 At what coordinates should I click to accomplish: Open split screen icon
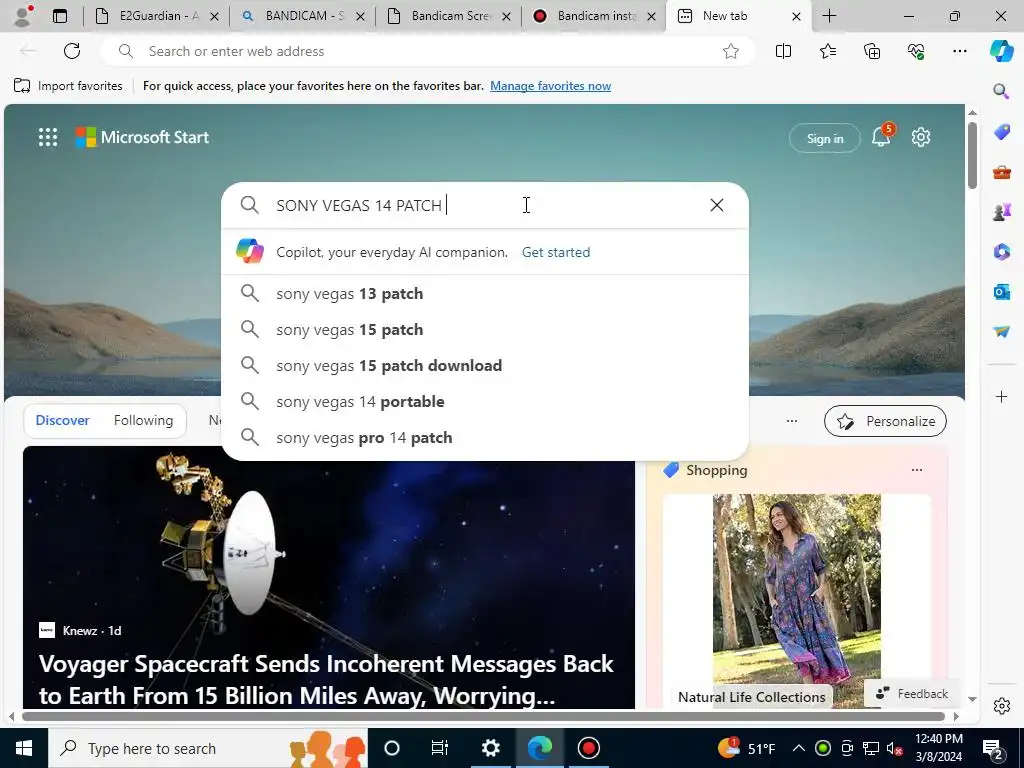click(x=783, y=51)
